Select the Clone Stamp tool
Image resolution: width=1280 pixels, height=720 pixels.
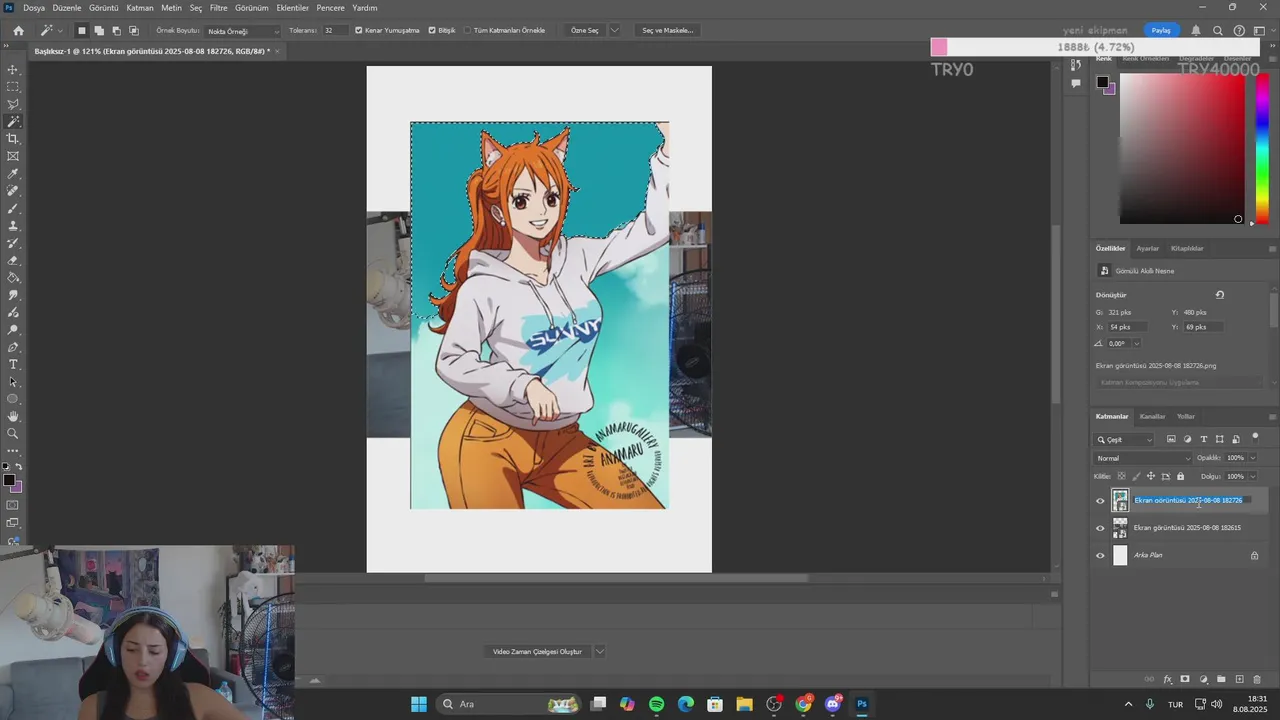13,226
